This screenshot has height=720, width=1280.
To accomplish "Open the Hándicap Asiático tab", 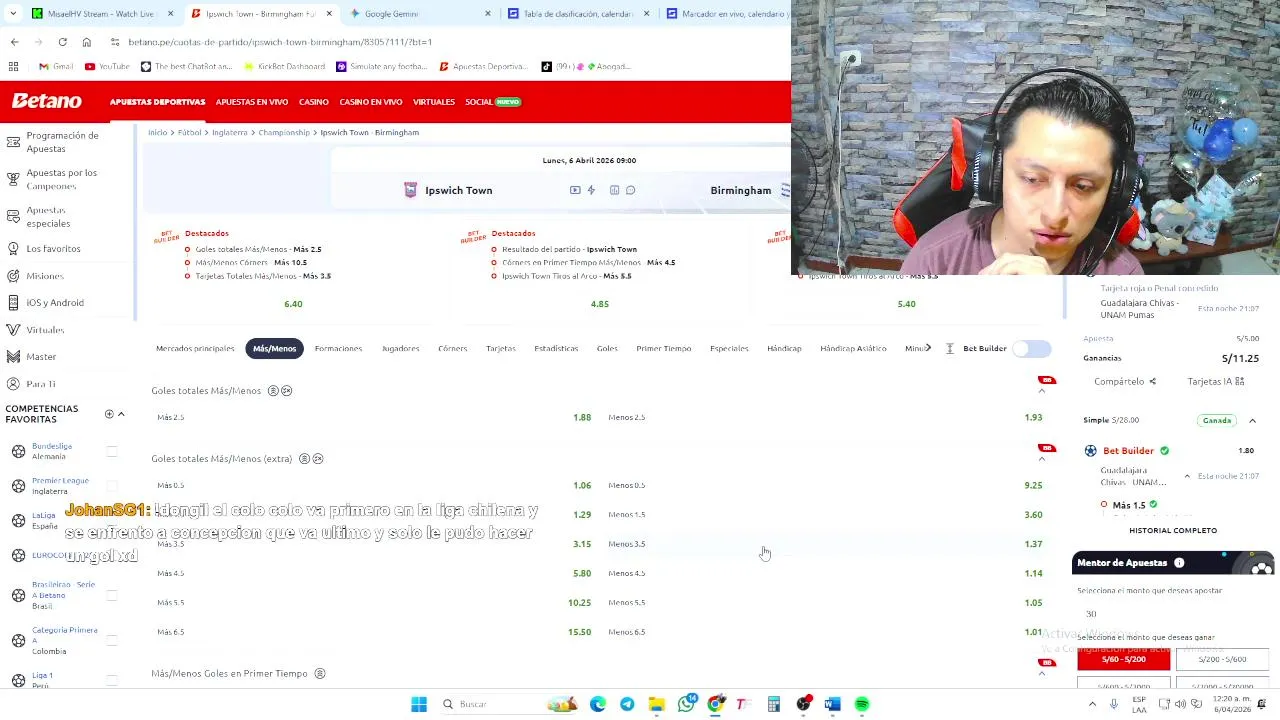I will pyautogui.click(x=853, y=348).
